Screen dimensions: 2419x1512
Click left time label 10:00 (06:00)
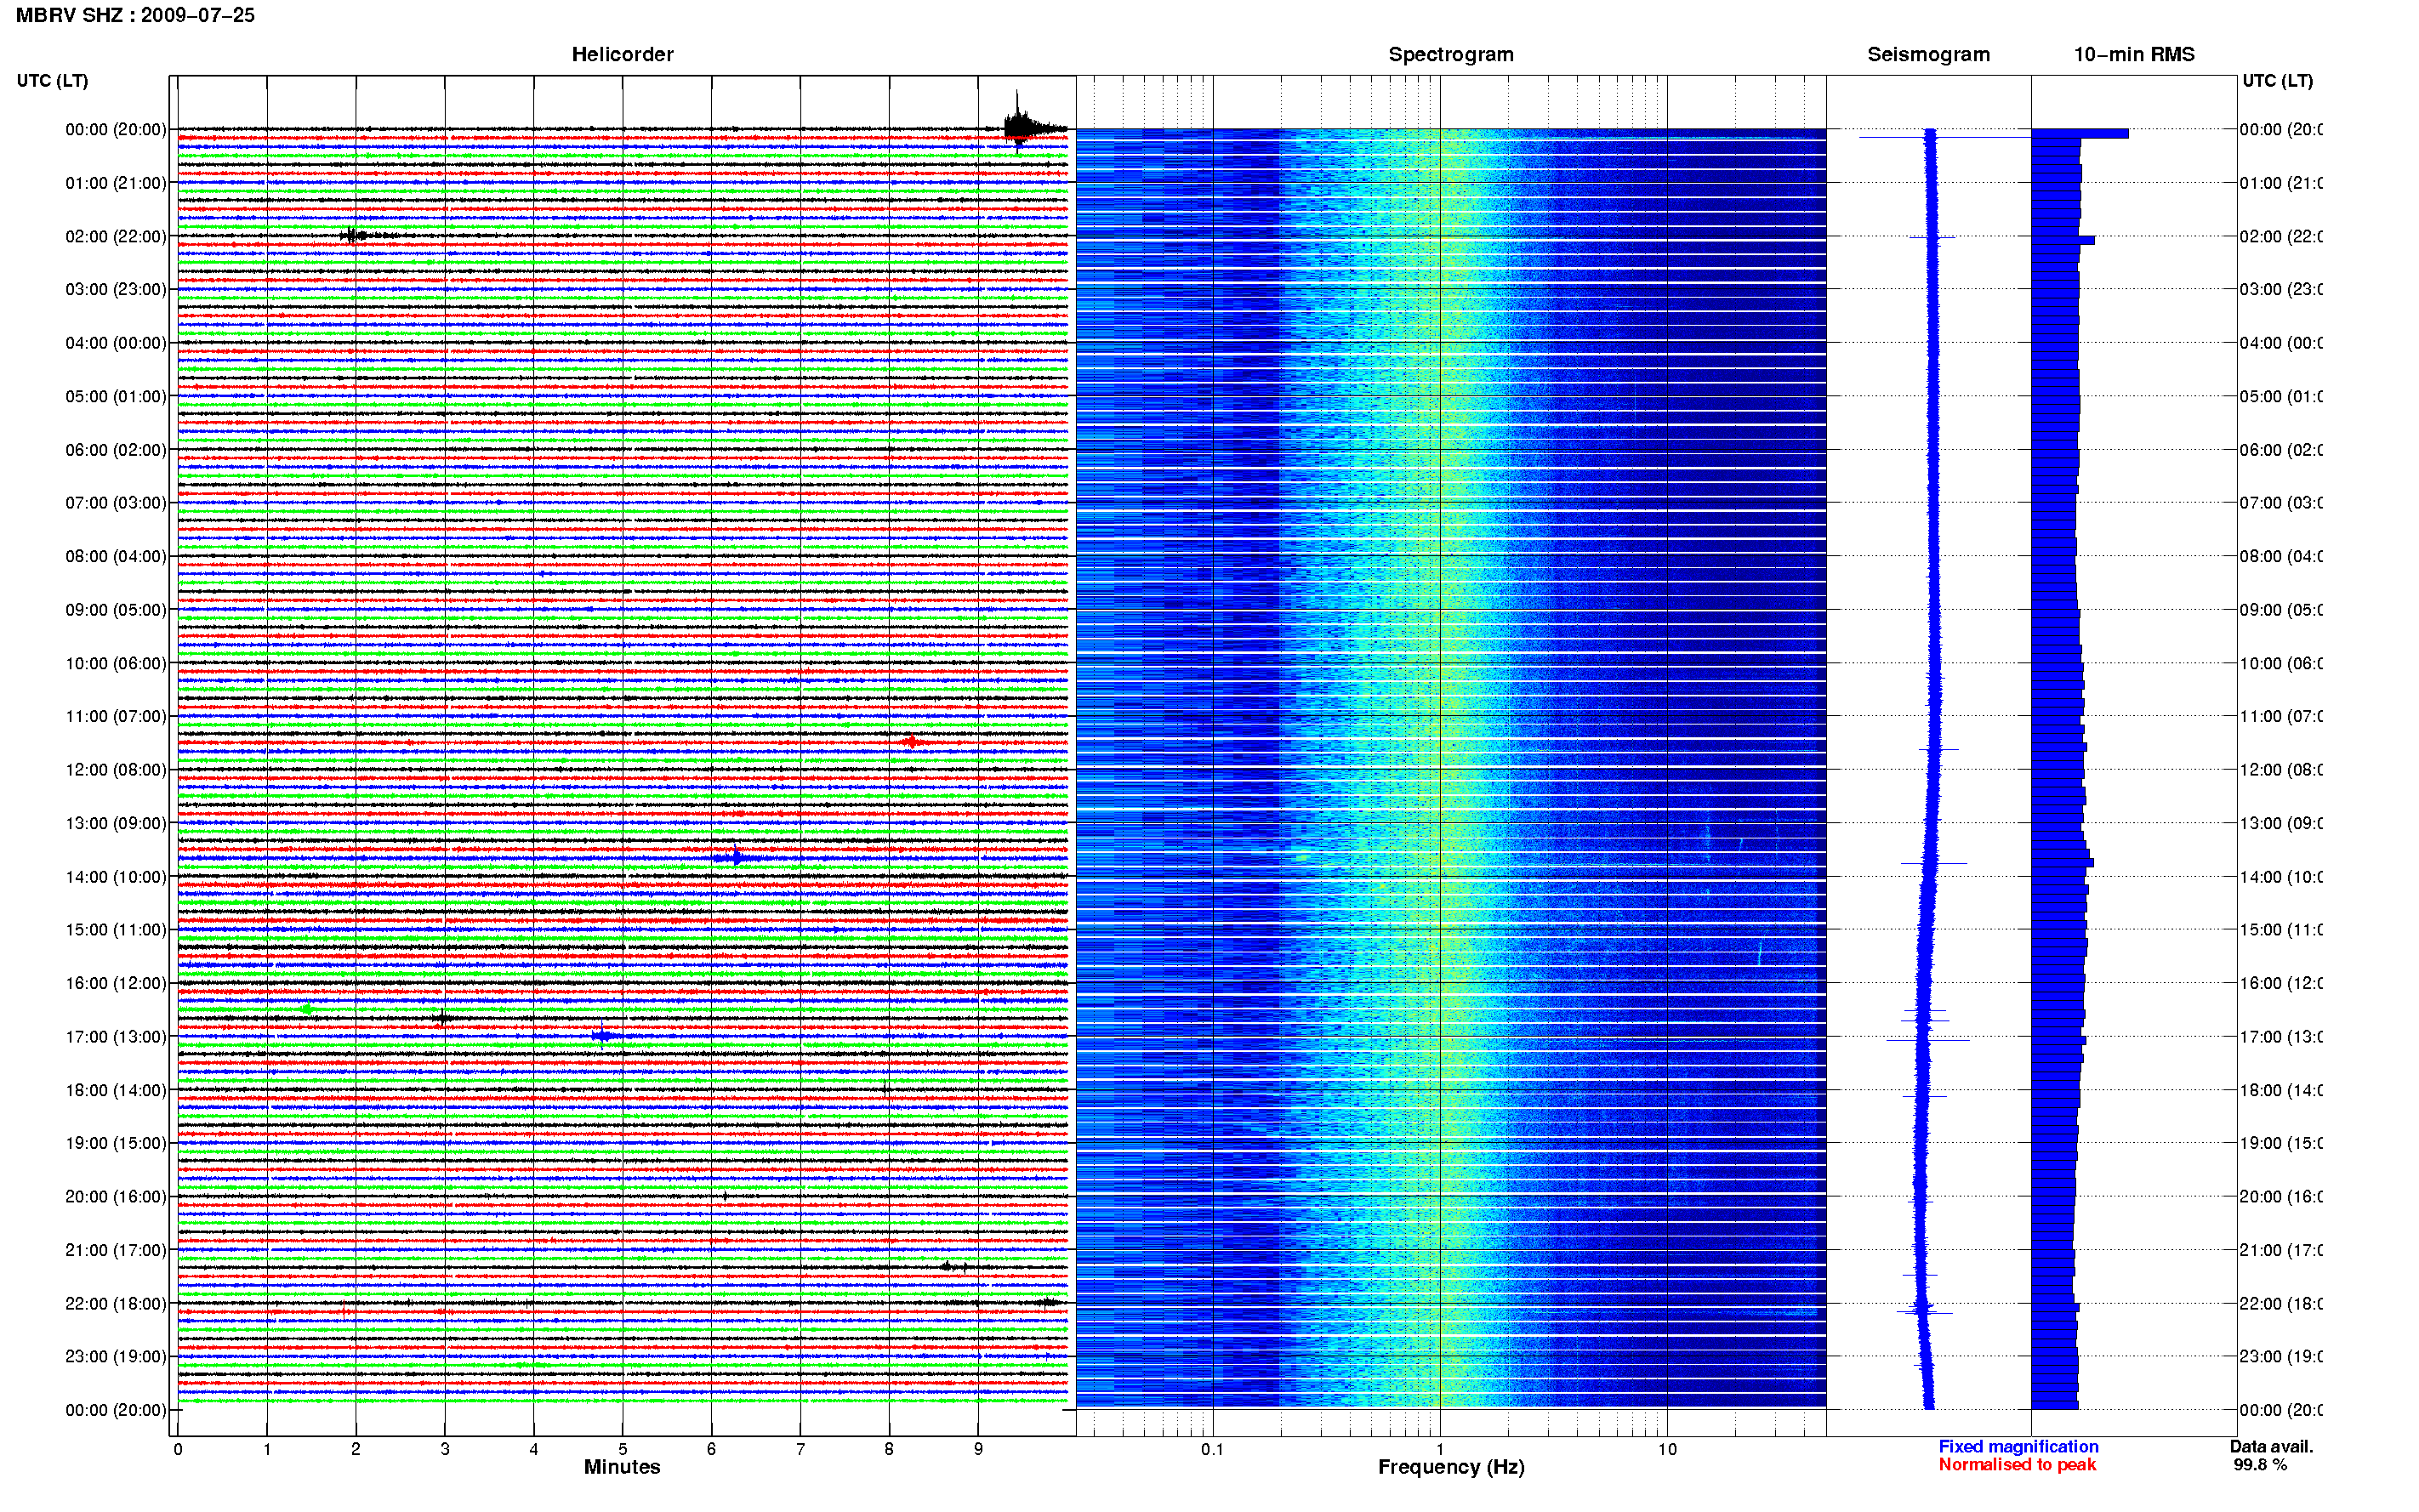[116, 663]
